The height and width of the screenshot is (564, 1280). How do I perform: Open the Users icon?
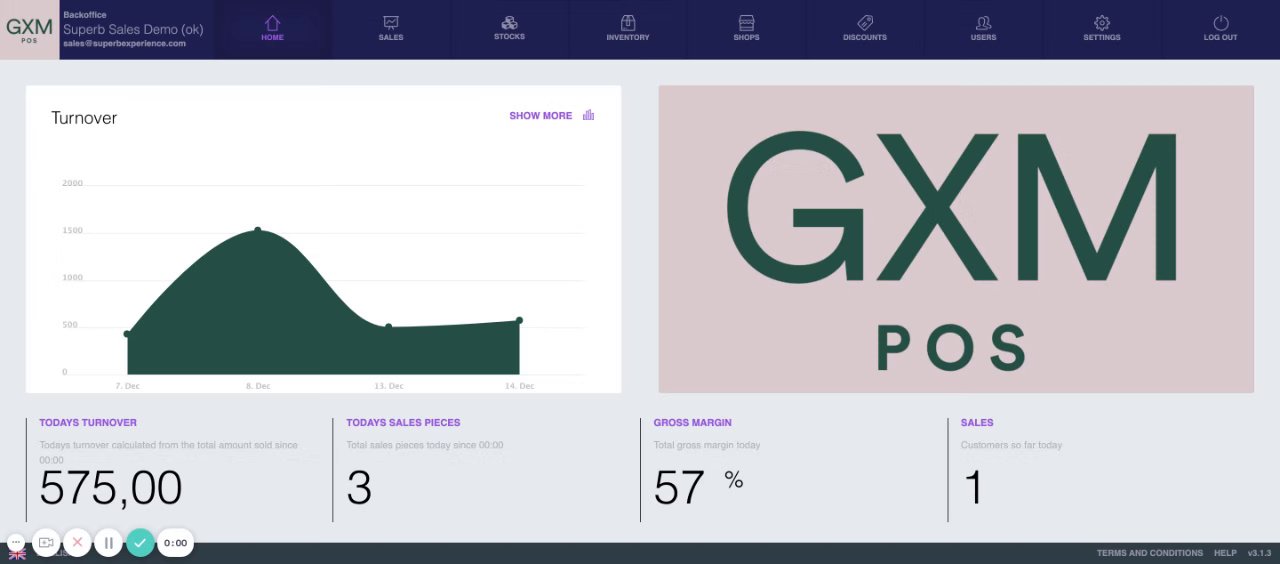click(x=983, y=22)
